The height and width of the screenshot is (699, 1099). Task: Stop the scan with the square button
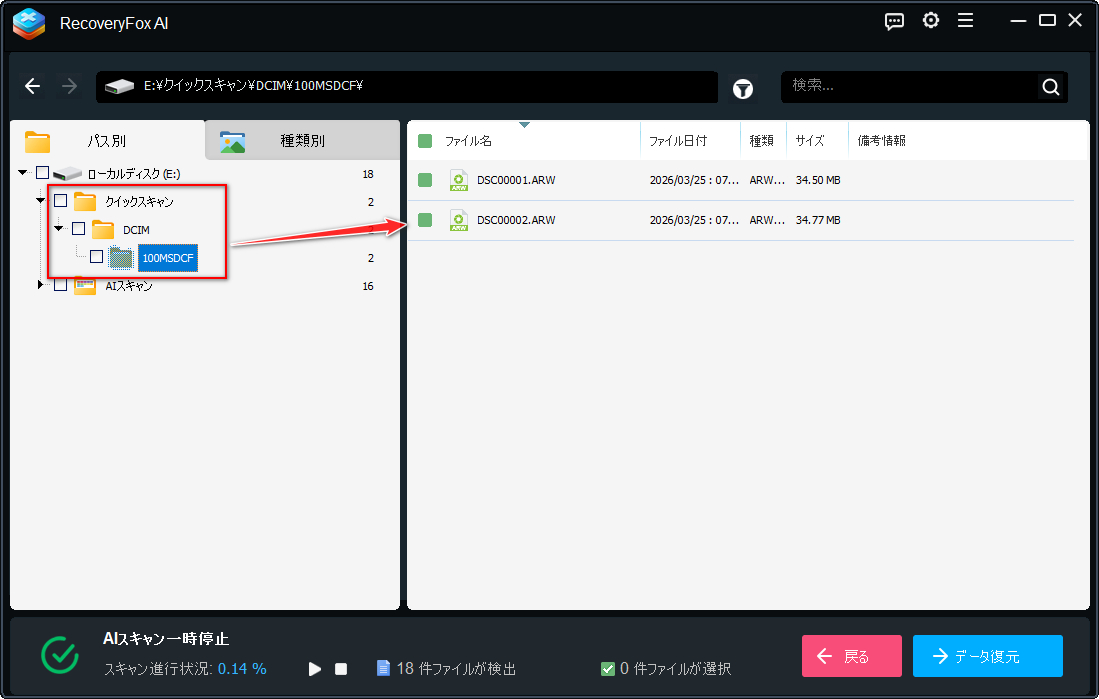point(341,669)
